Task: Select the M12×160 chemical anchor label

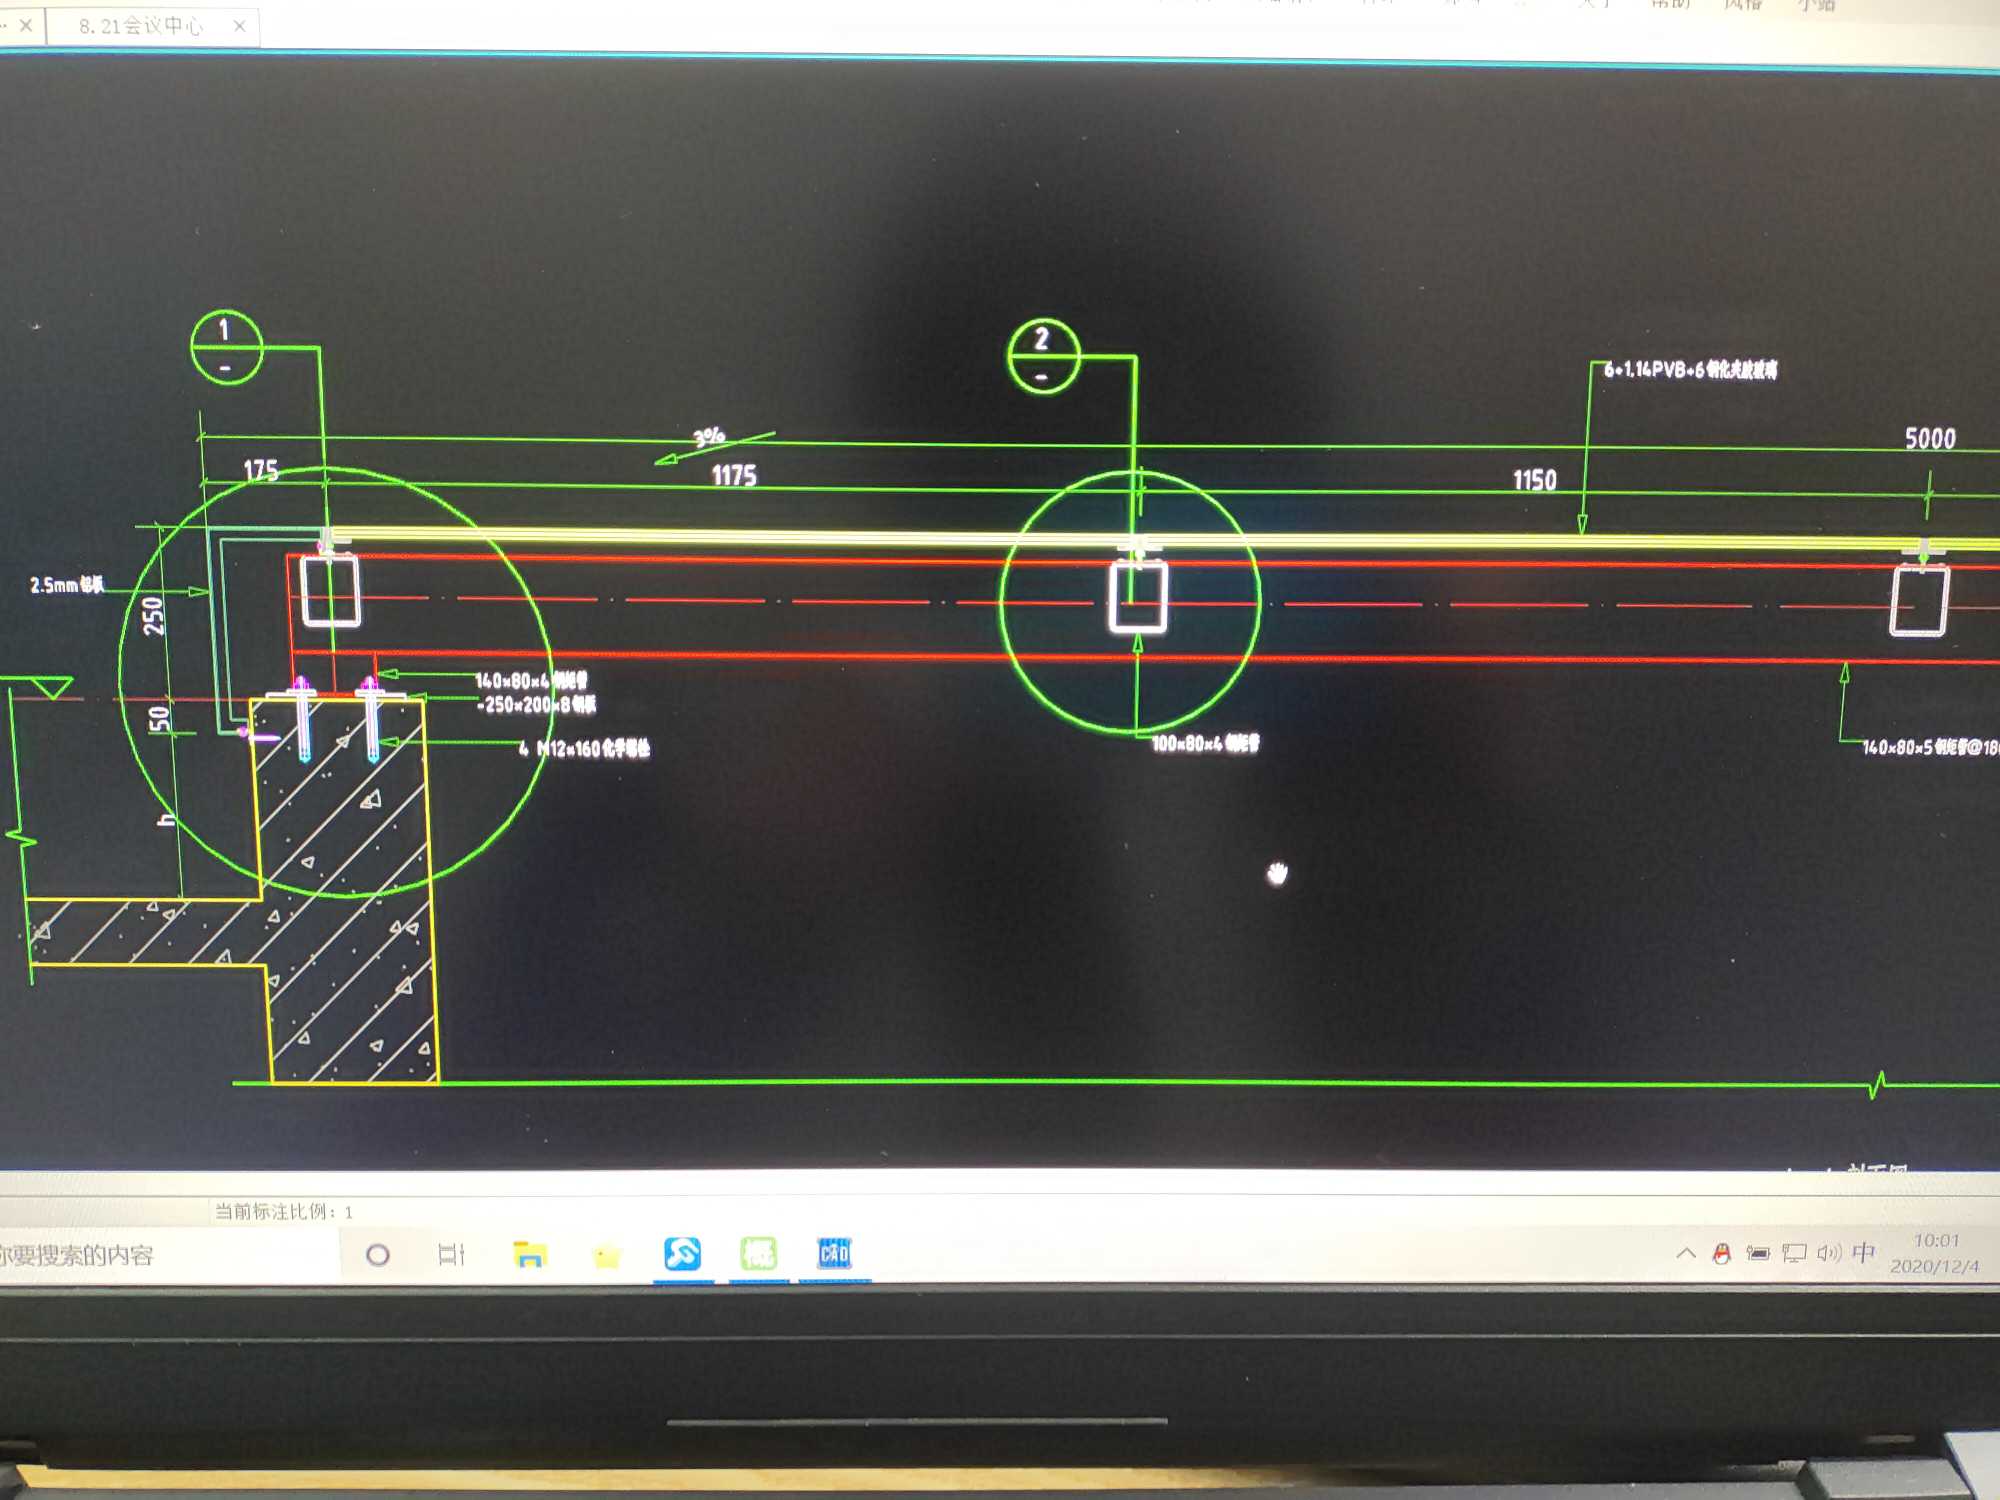Action: (585, 748)
